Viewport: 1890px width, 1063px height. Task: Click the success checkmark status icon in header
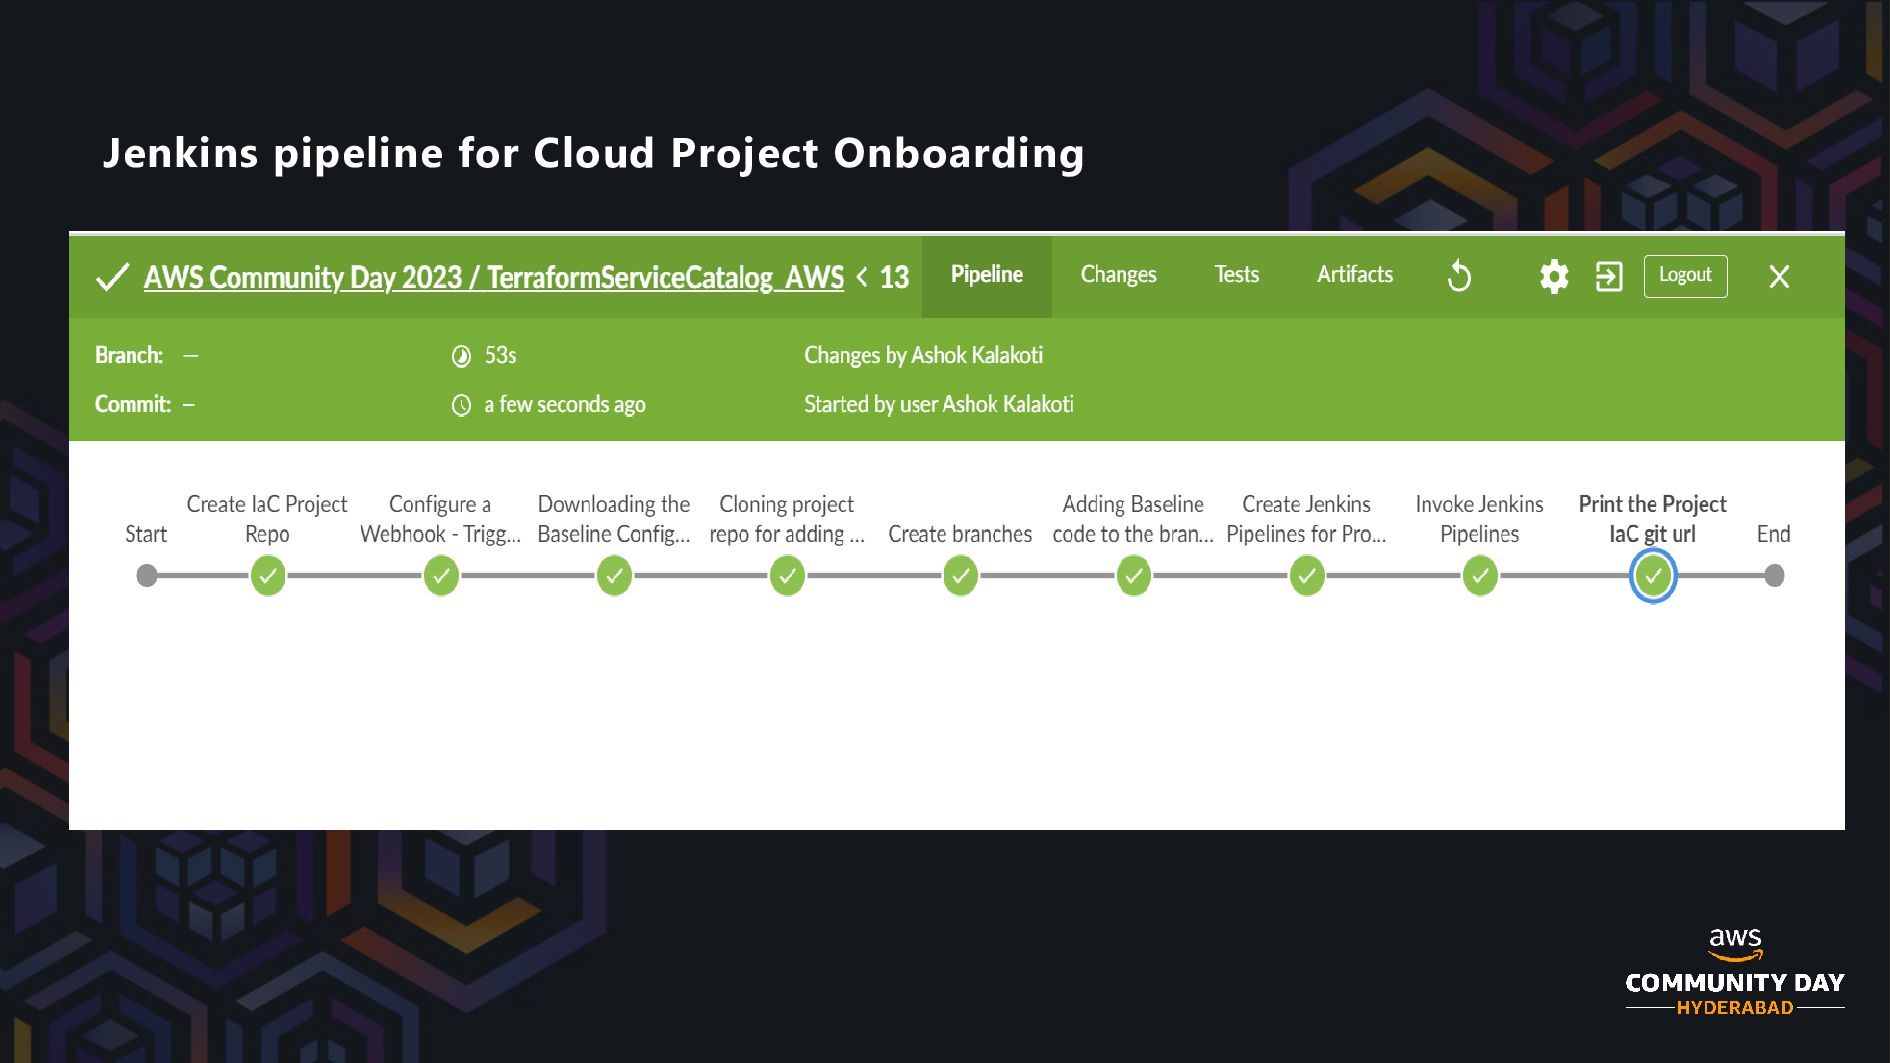click(x=112, y=277)
